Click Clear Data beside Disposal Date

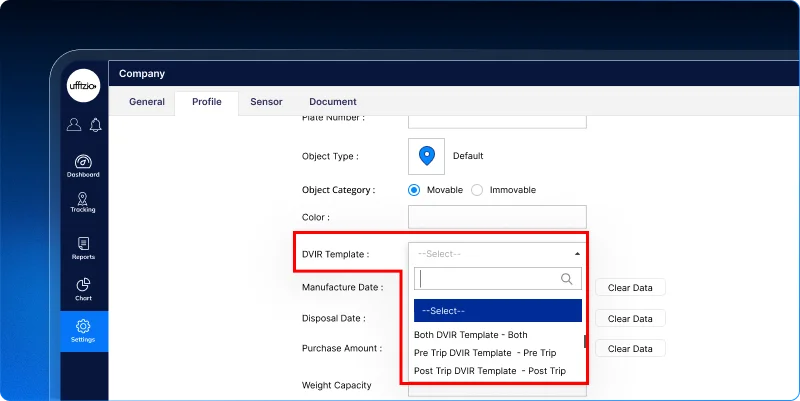pos(630,318)
